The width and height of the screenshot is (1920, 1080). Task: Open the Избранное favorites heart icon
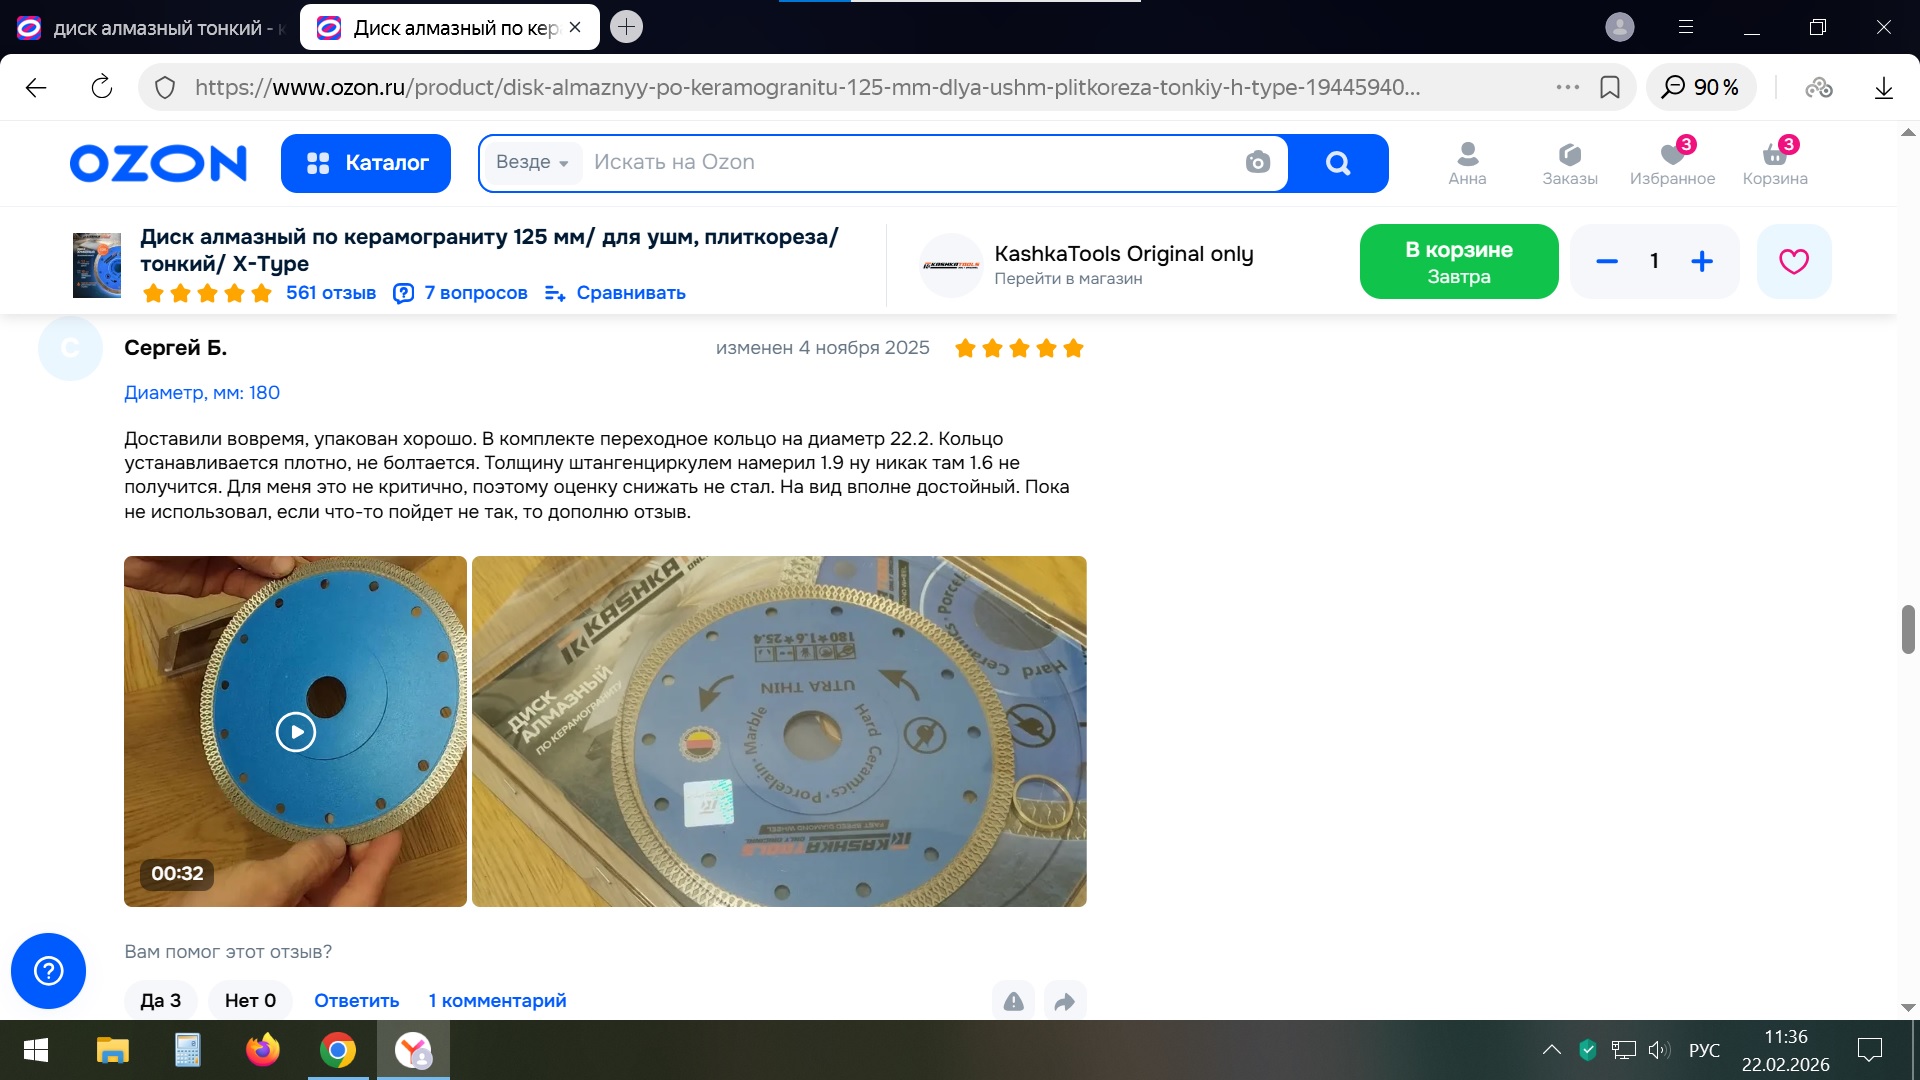tap(1672, 163)
